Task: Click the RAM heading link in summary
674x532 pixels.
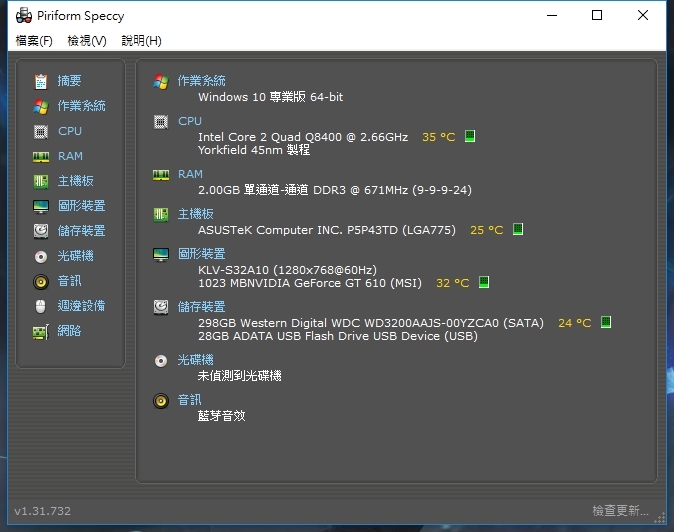Action: click(190, 174)
